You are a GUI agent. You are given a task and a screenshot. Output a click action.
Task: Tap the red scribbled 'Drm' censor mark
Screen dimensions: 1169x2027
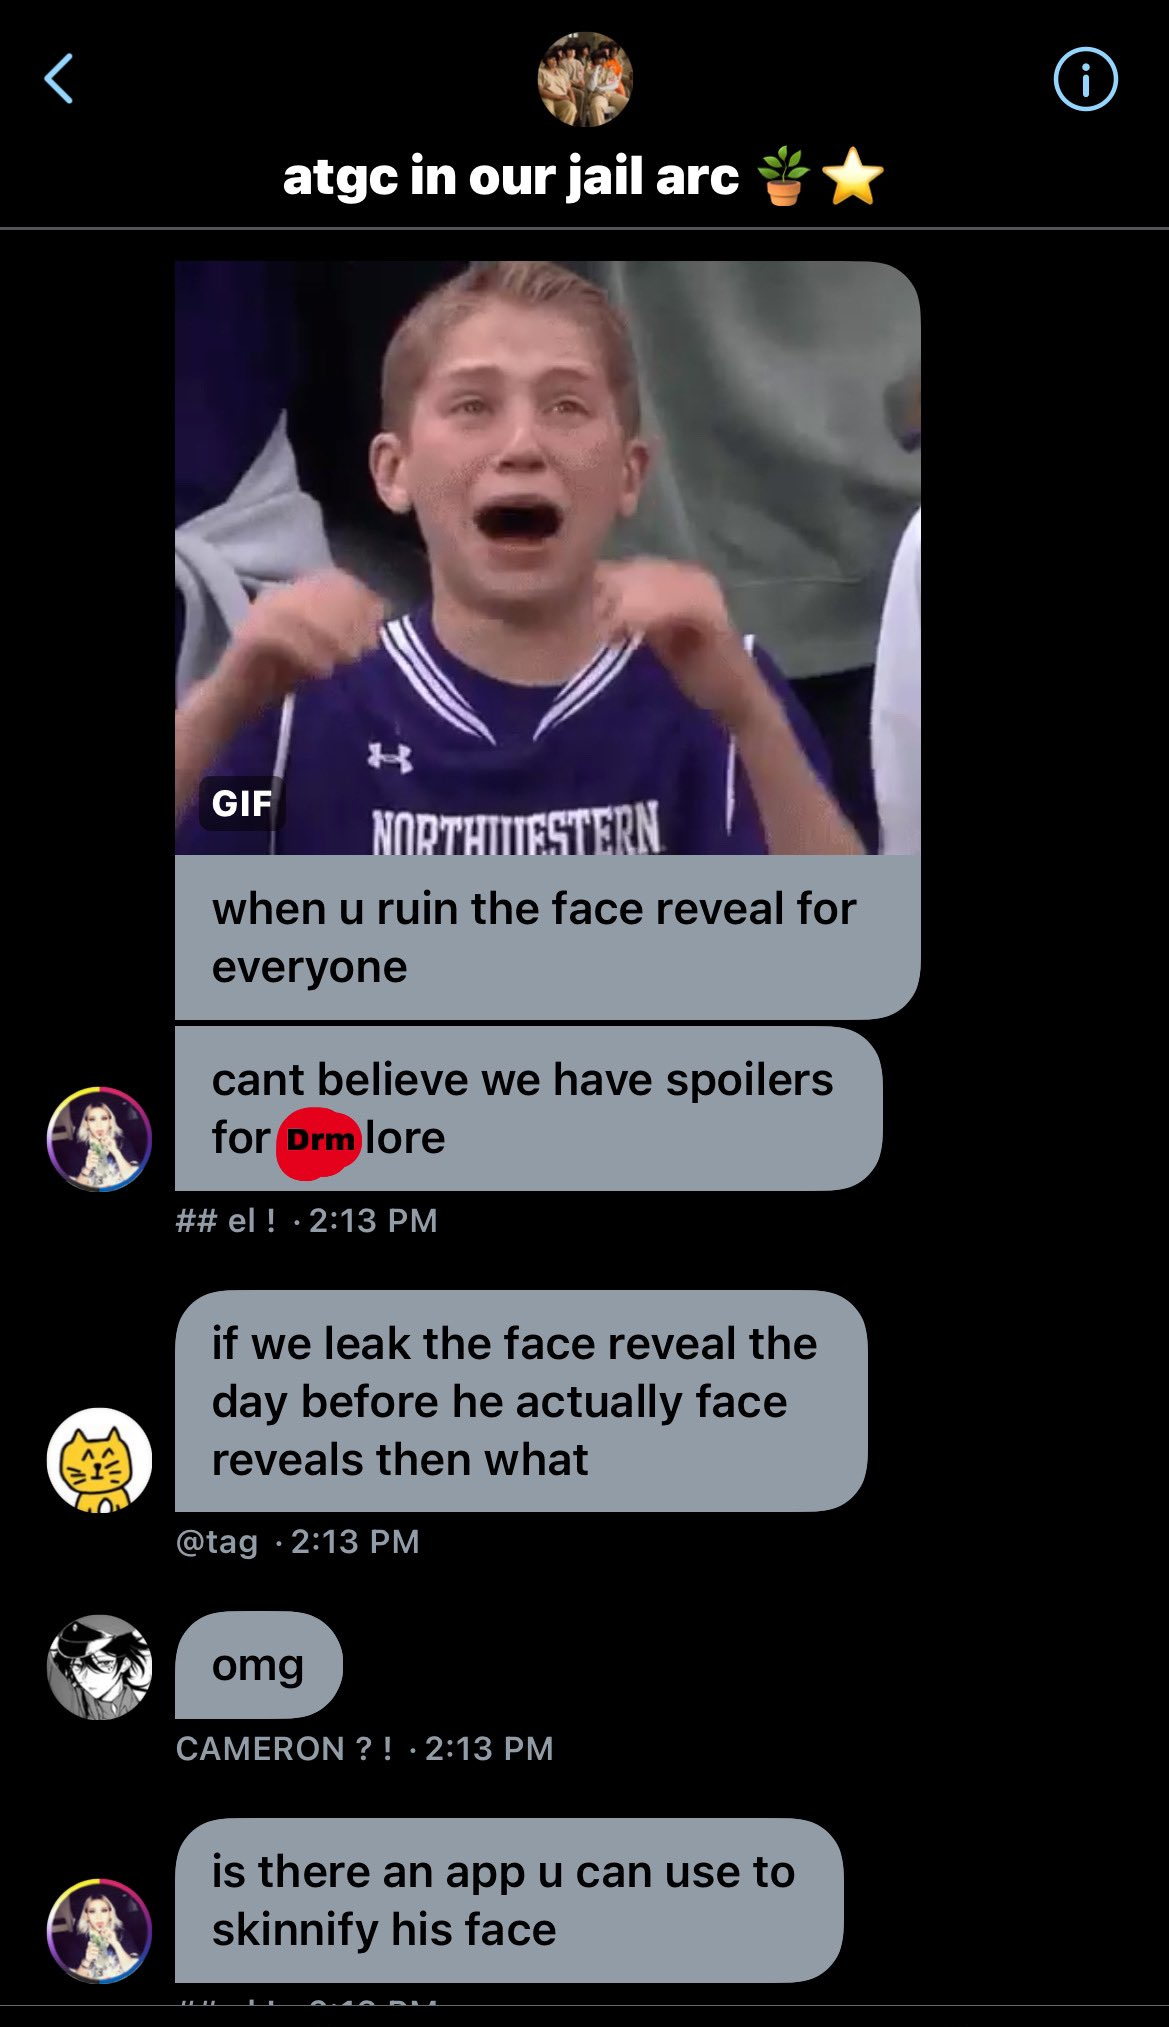pos(317,1140)
